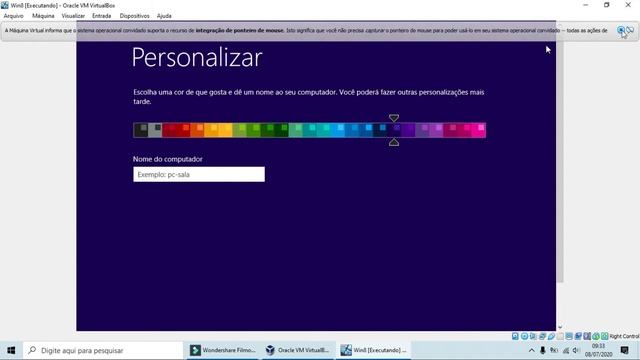Switch to Oracle VM VirtualBox Manager taskbar button
Viewport: 640px width, 360px height.
pyautogui.click(x=297, y=350)
